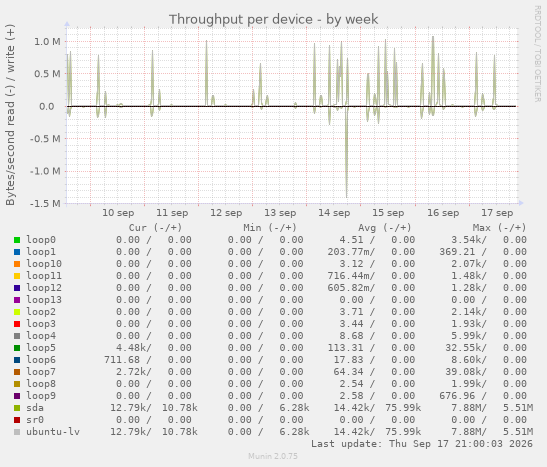Click the loop10 orange color swatch

click(17, 264)
